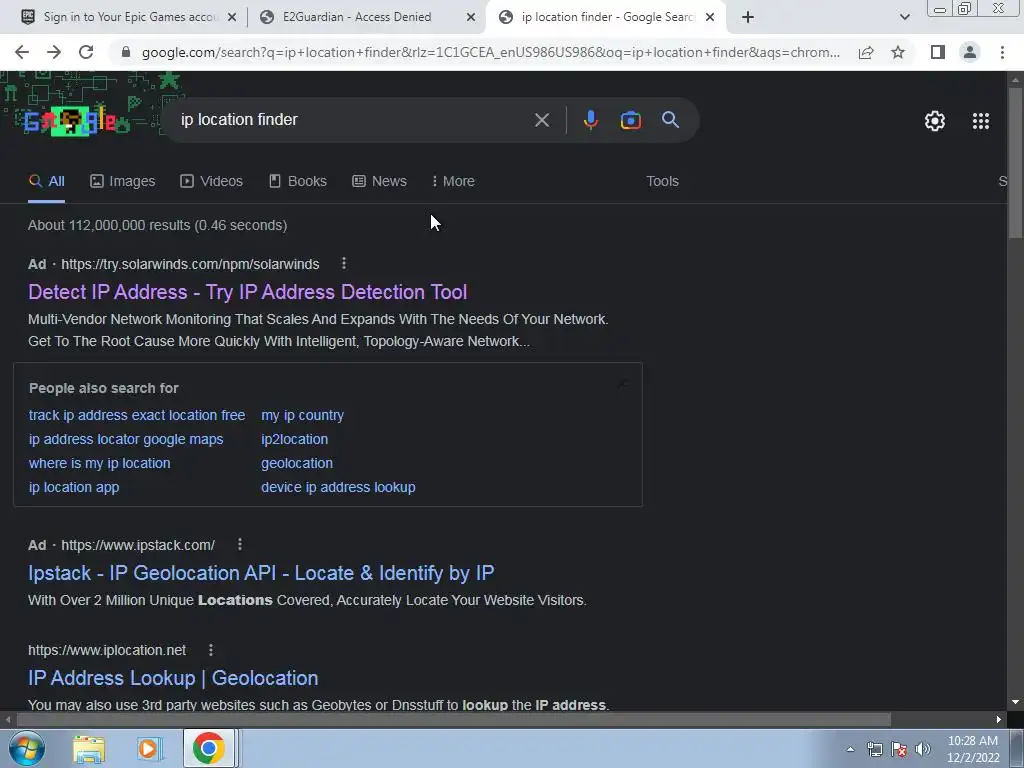
Task: Click the volume speaker tray icon
Action: (x=923, y=749)
